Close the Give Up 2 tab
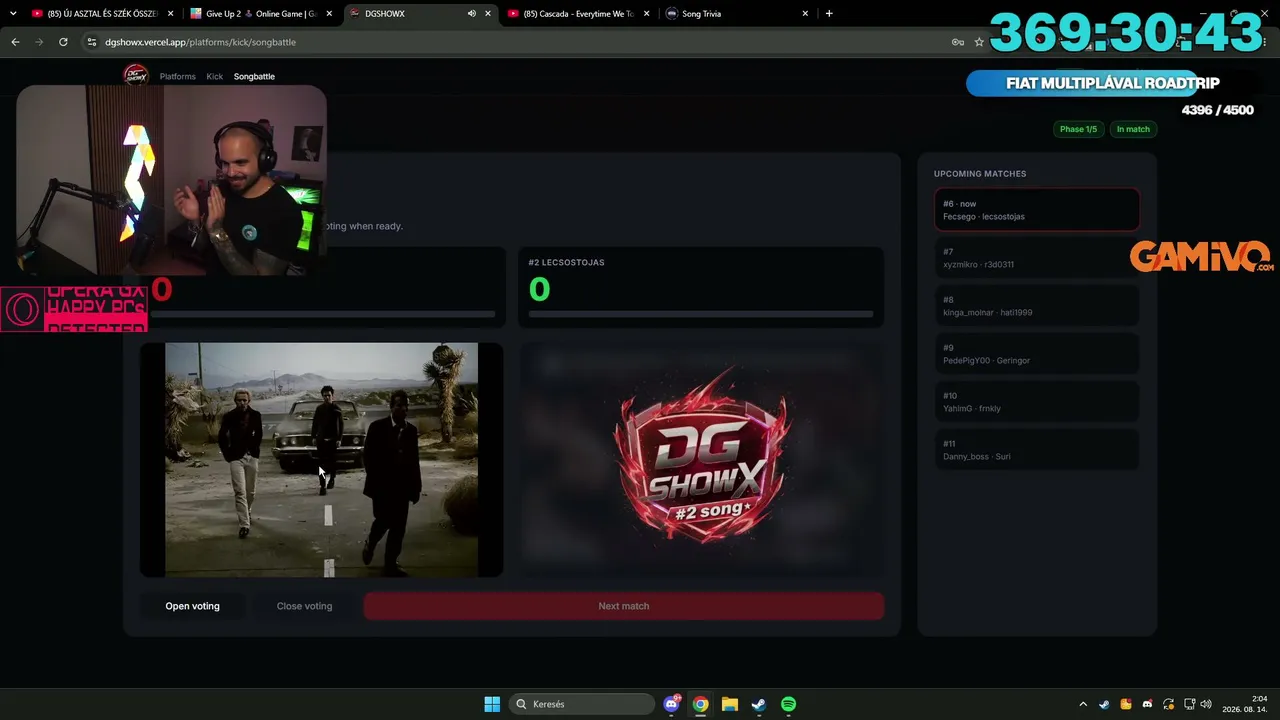The height and width of the screenshot is (720, 1280). point(329,14)
